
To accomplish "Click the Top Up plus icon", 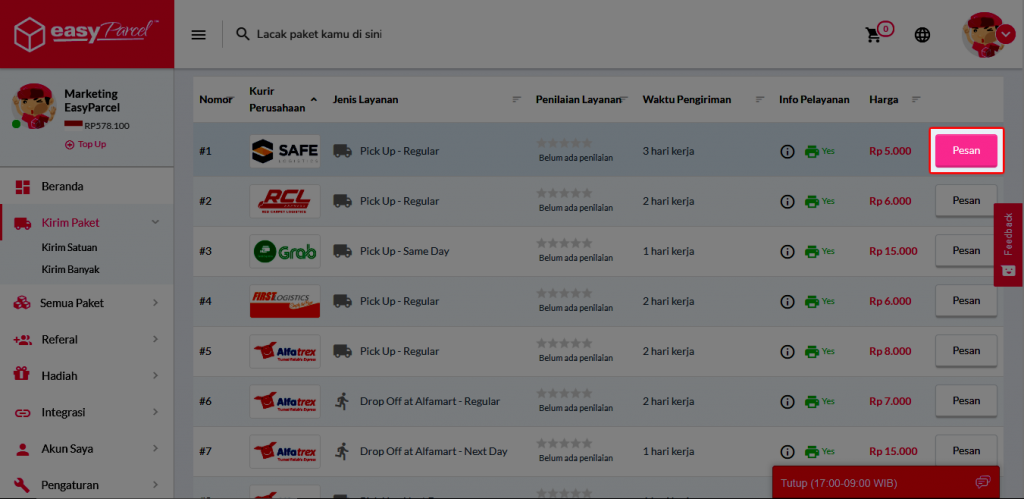I will [x=70, y=144].
